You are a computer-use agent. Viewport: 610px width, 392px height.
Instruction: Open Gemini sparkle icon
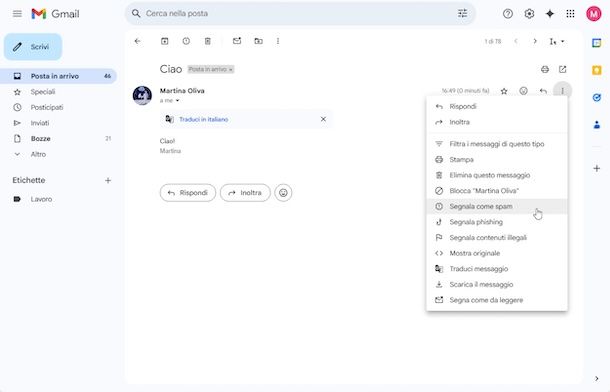(x=550, y=14)
